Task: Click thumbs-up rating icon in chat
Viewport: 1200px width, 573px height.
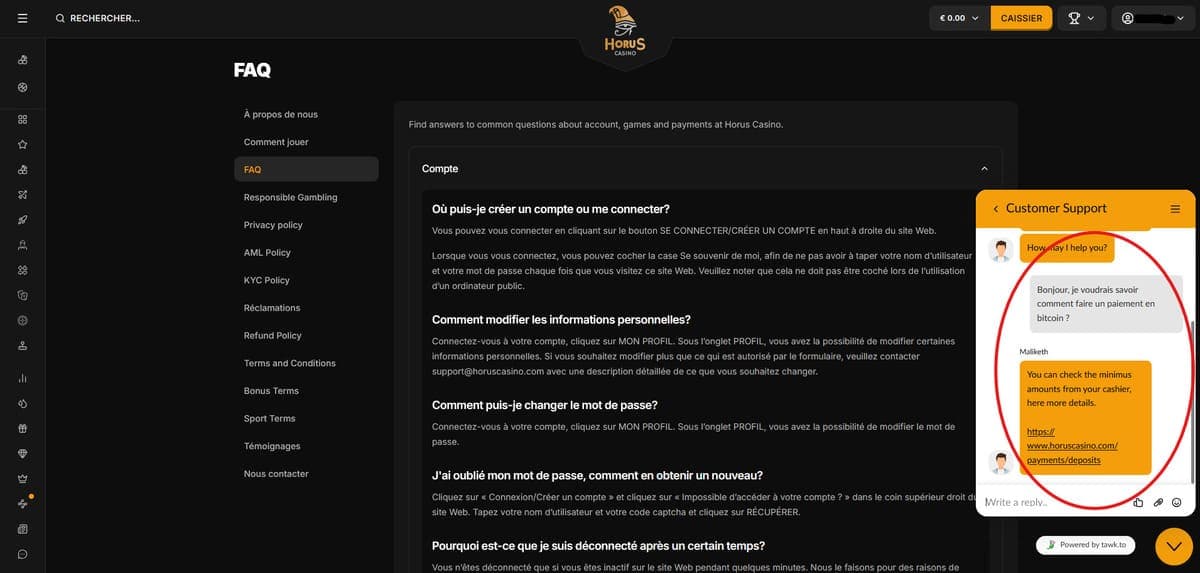Action: pos(1138,502)
